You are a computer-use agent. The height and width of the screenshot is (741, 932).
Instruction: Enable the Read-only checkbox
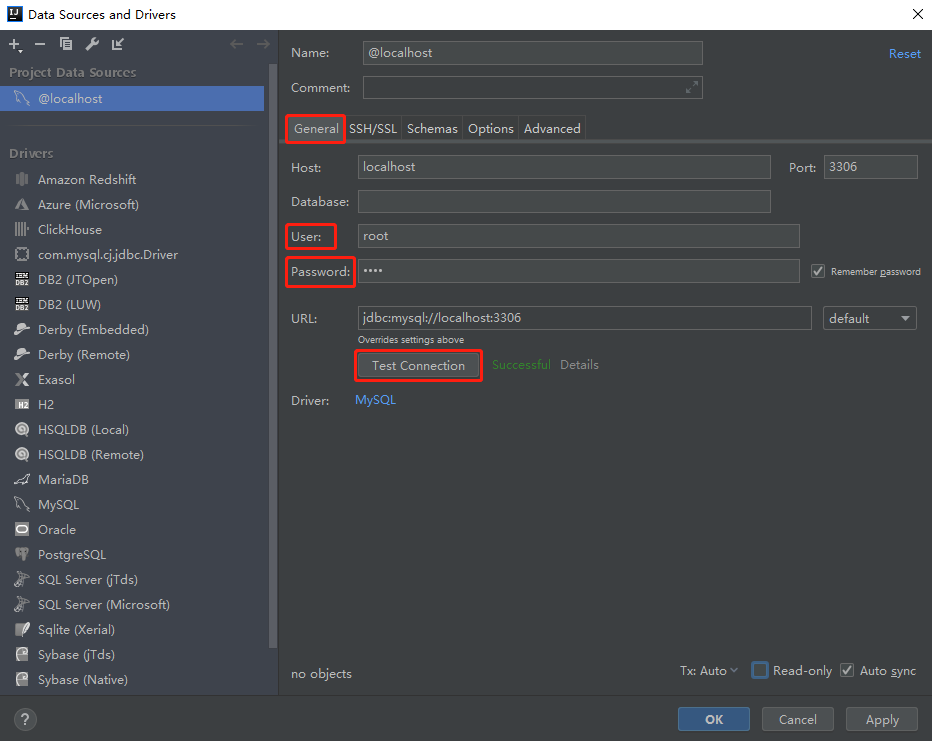click(x=760, y=670)
